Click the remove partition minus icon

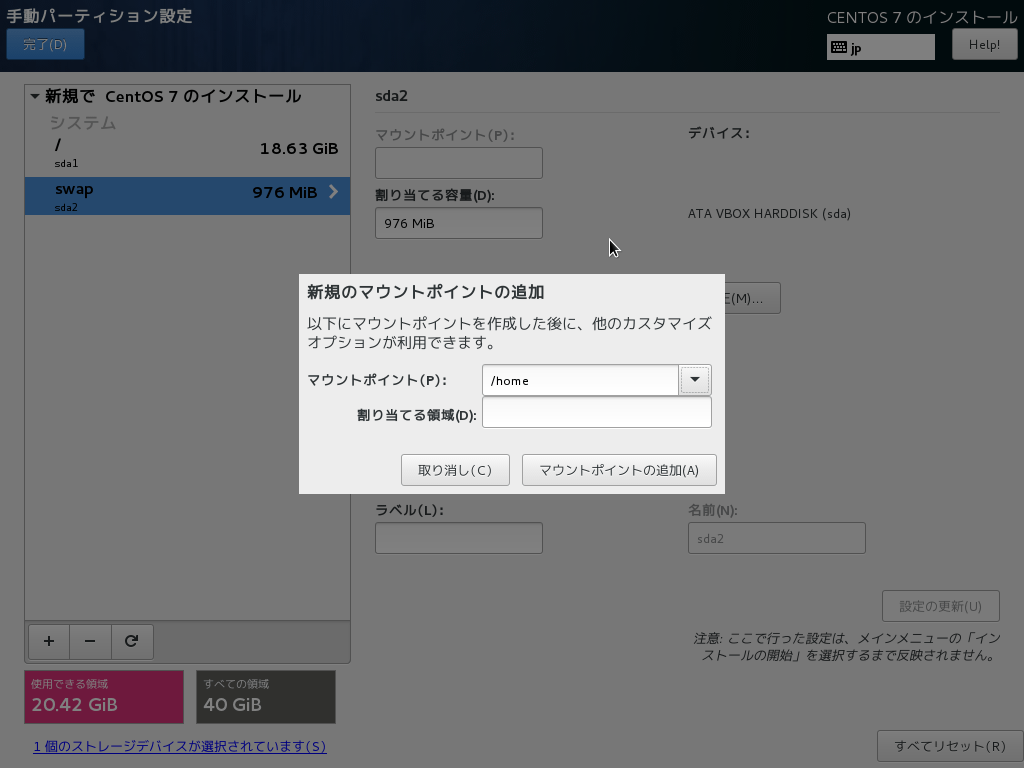click(x=90, y=641)
